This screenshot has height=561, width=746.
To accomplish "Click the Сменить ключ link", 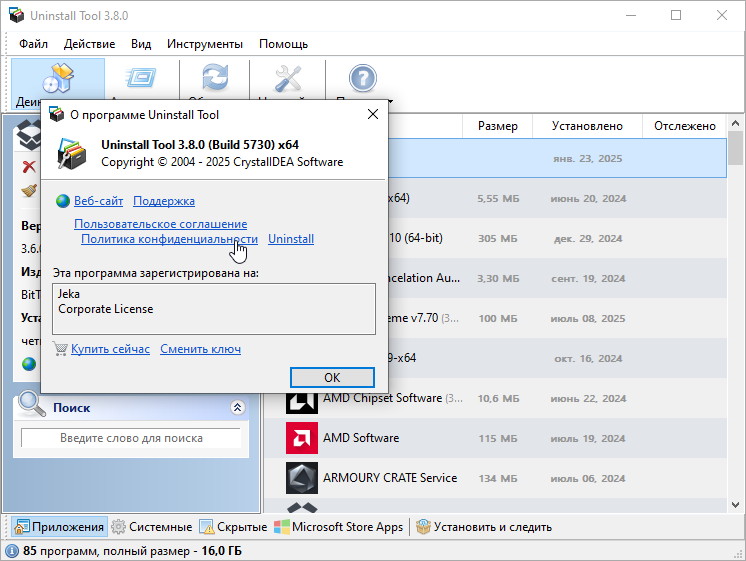I will click(200, 349).
